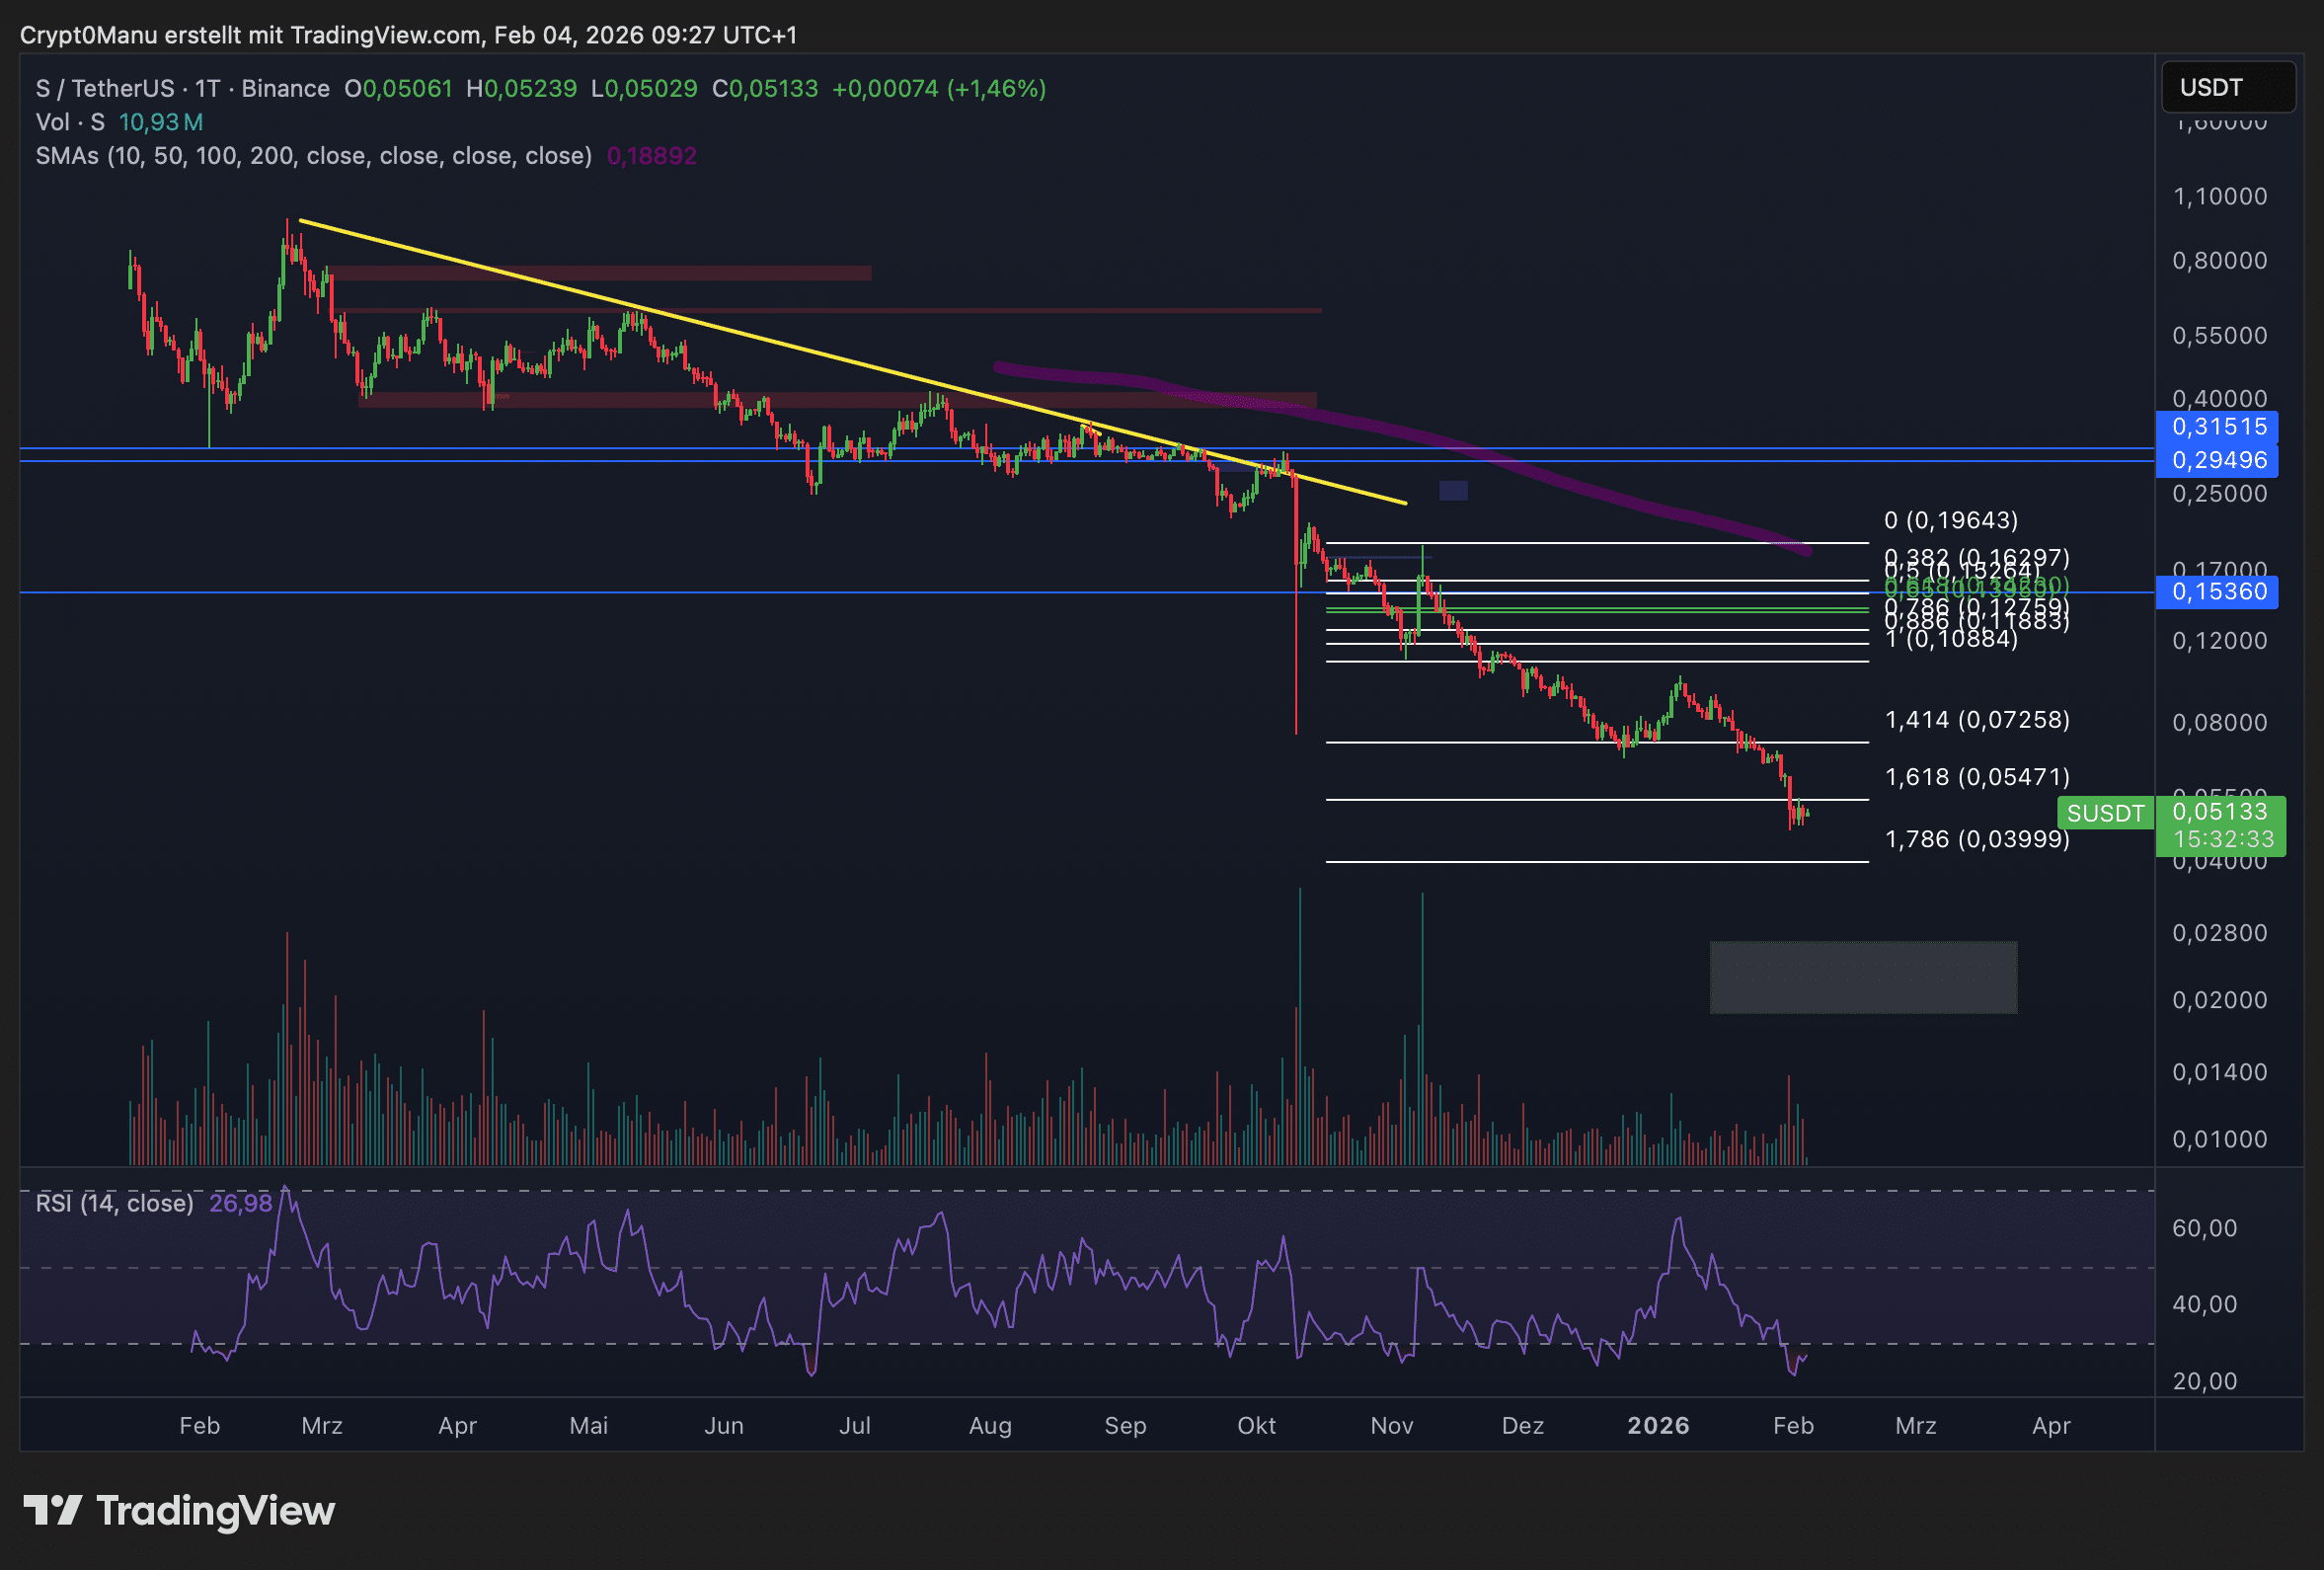Select the gray target rectangle zone
The width and height of the screenshot is (2324, 1570).
click(x=1862, y=977)
